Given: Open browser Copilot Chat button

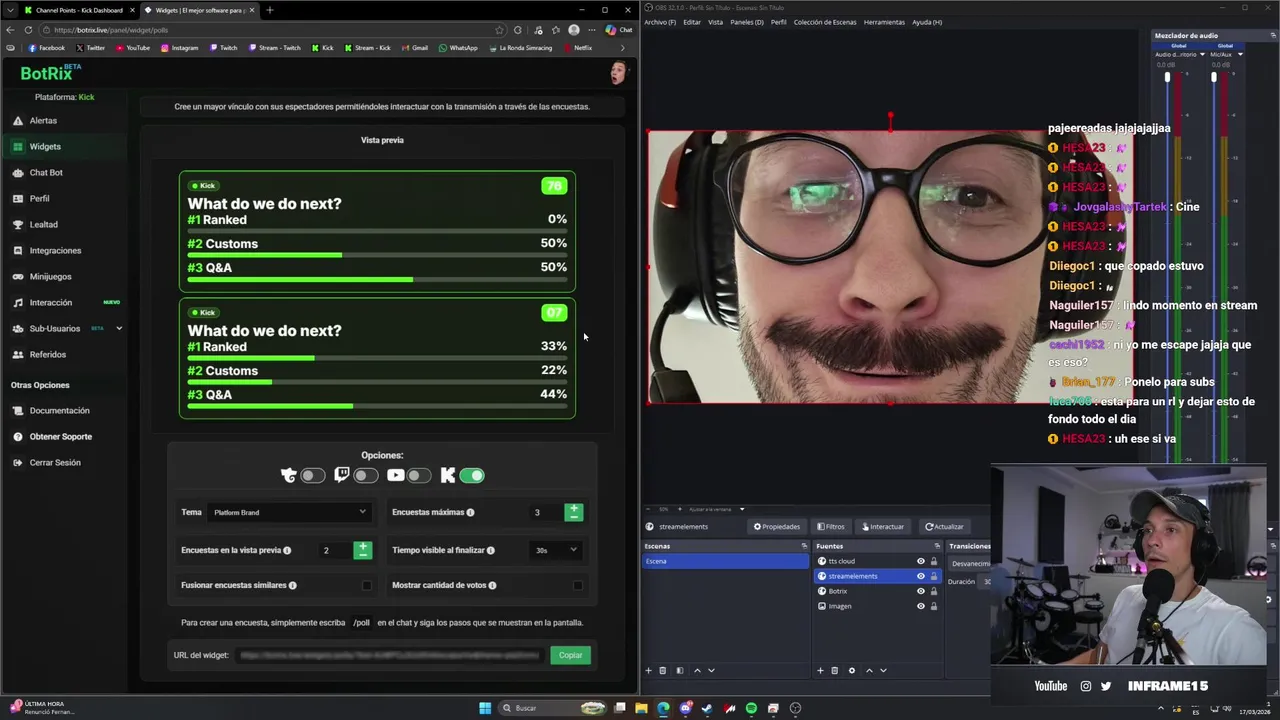Looking at the screenshot, I should click(618, 30).
